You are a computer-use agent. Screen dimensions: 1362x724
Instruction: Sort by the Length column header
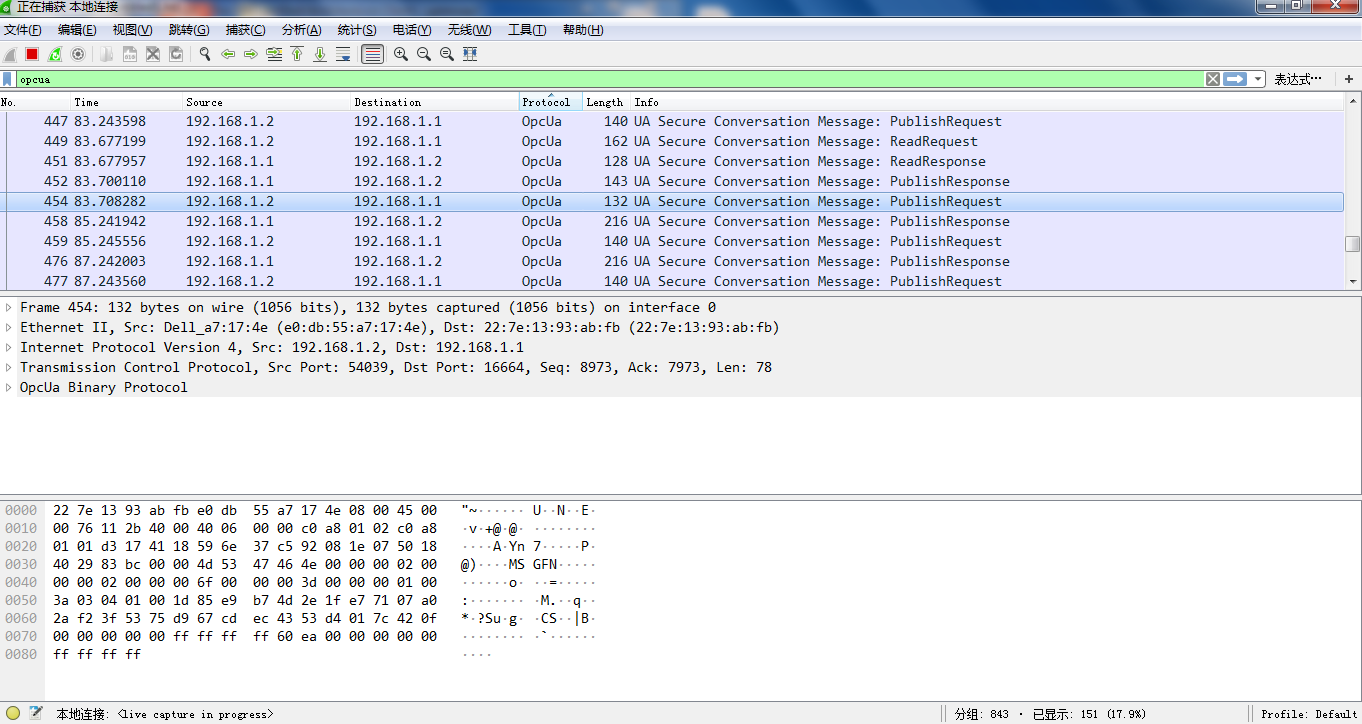[x=607, y=102]
